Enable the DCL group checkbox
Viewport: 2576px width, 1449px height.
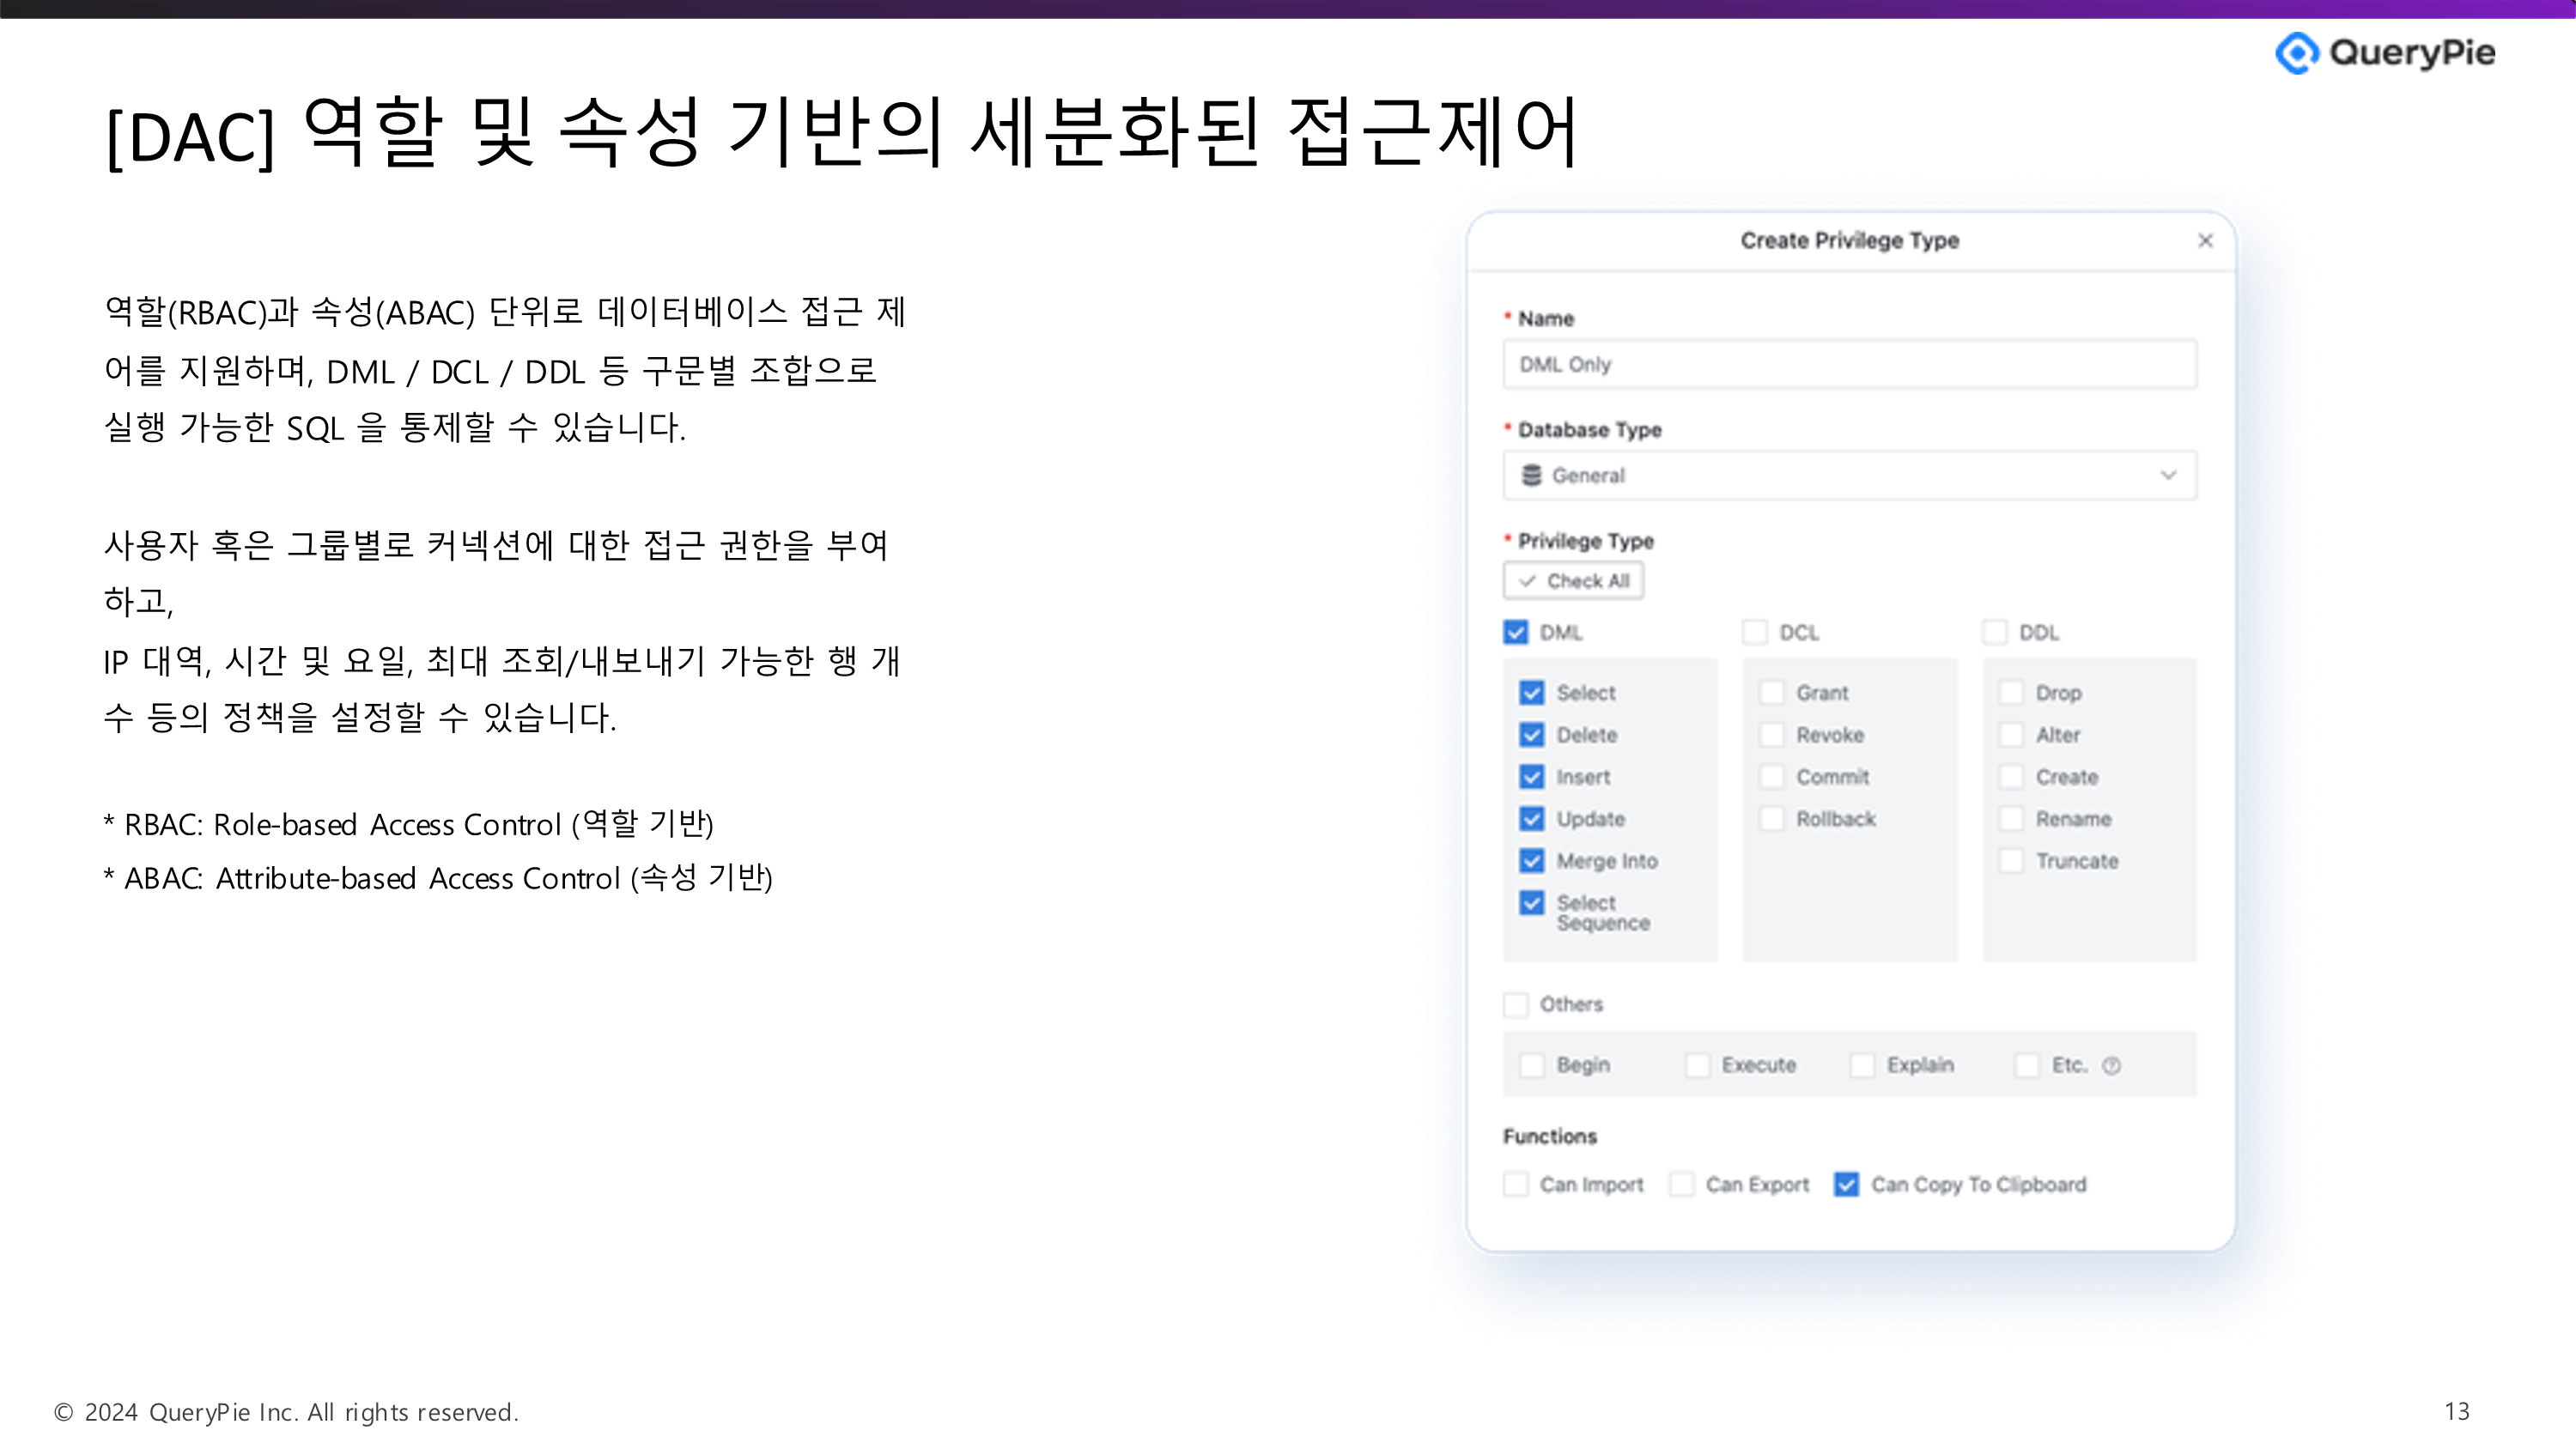coord(1755,633)
